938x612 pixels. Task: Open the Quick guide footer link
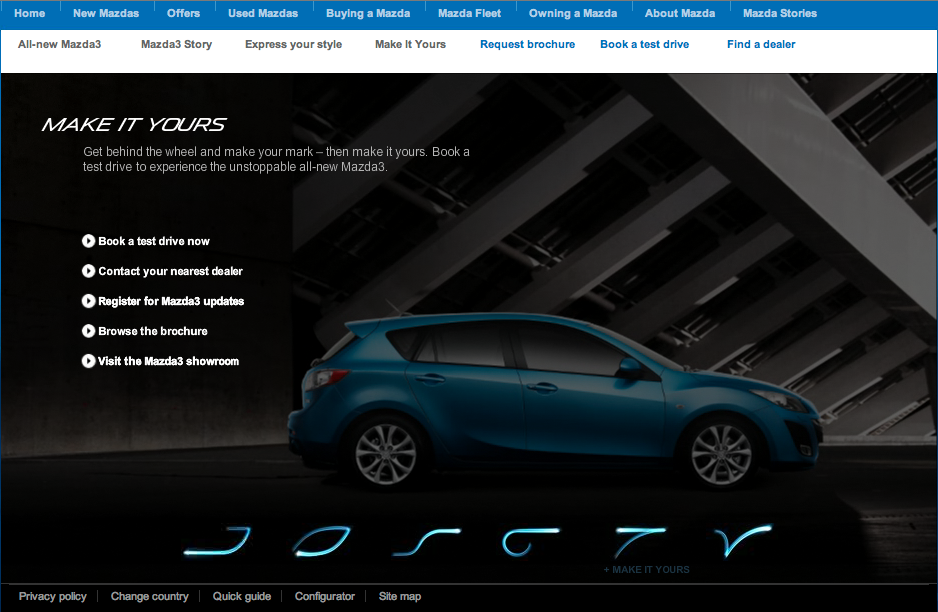click(242, 596)
